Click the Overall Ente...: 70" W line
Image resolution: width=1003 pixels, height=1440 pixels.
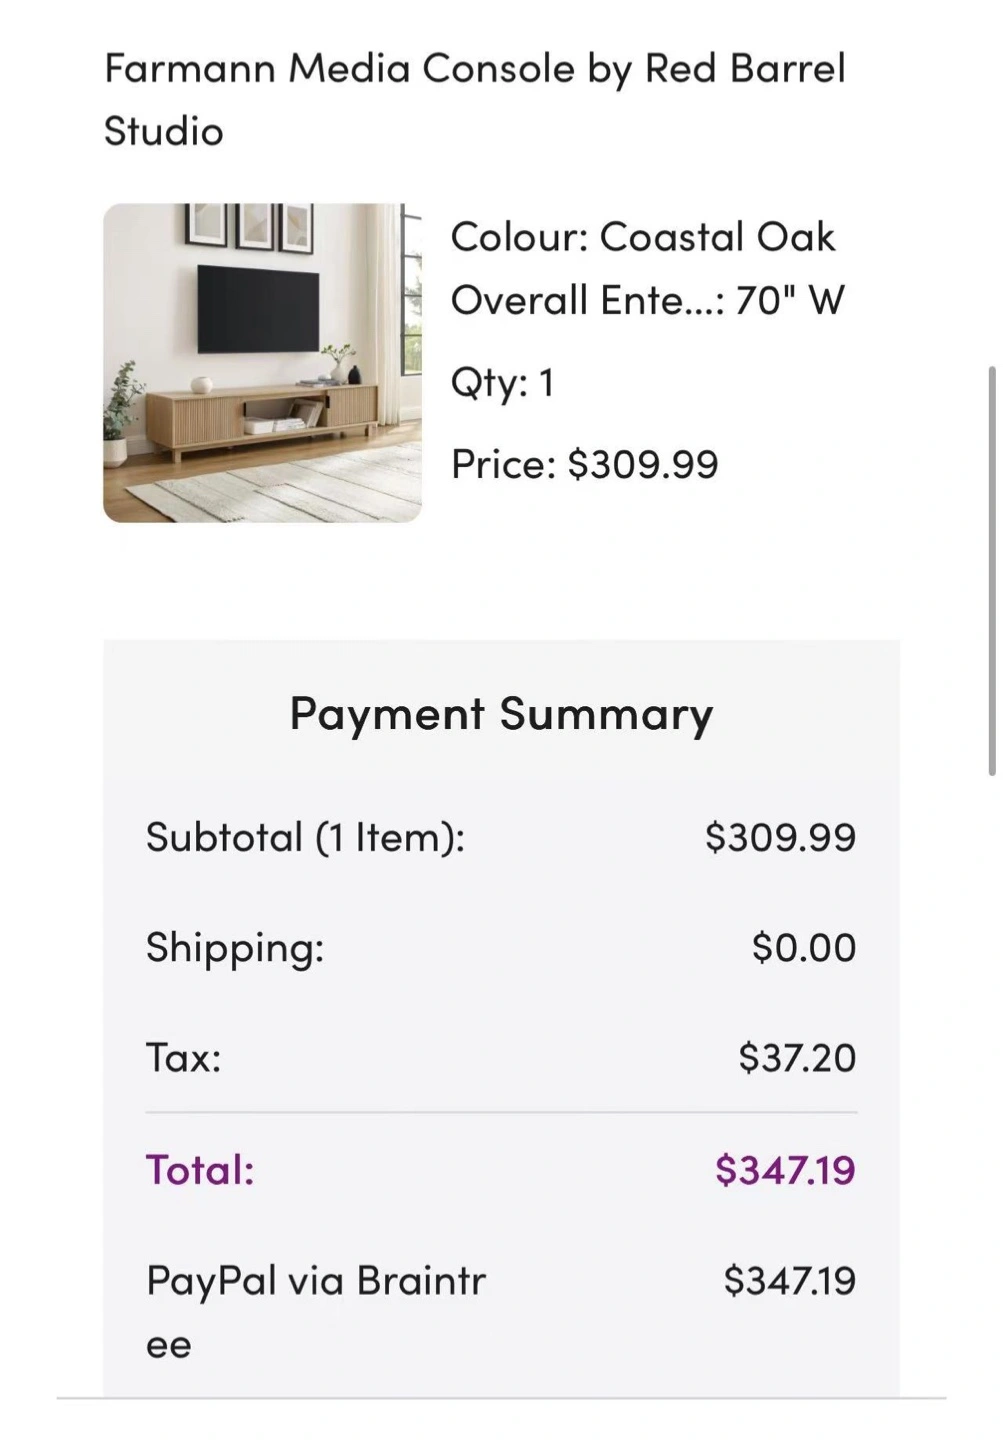(647, 300)
